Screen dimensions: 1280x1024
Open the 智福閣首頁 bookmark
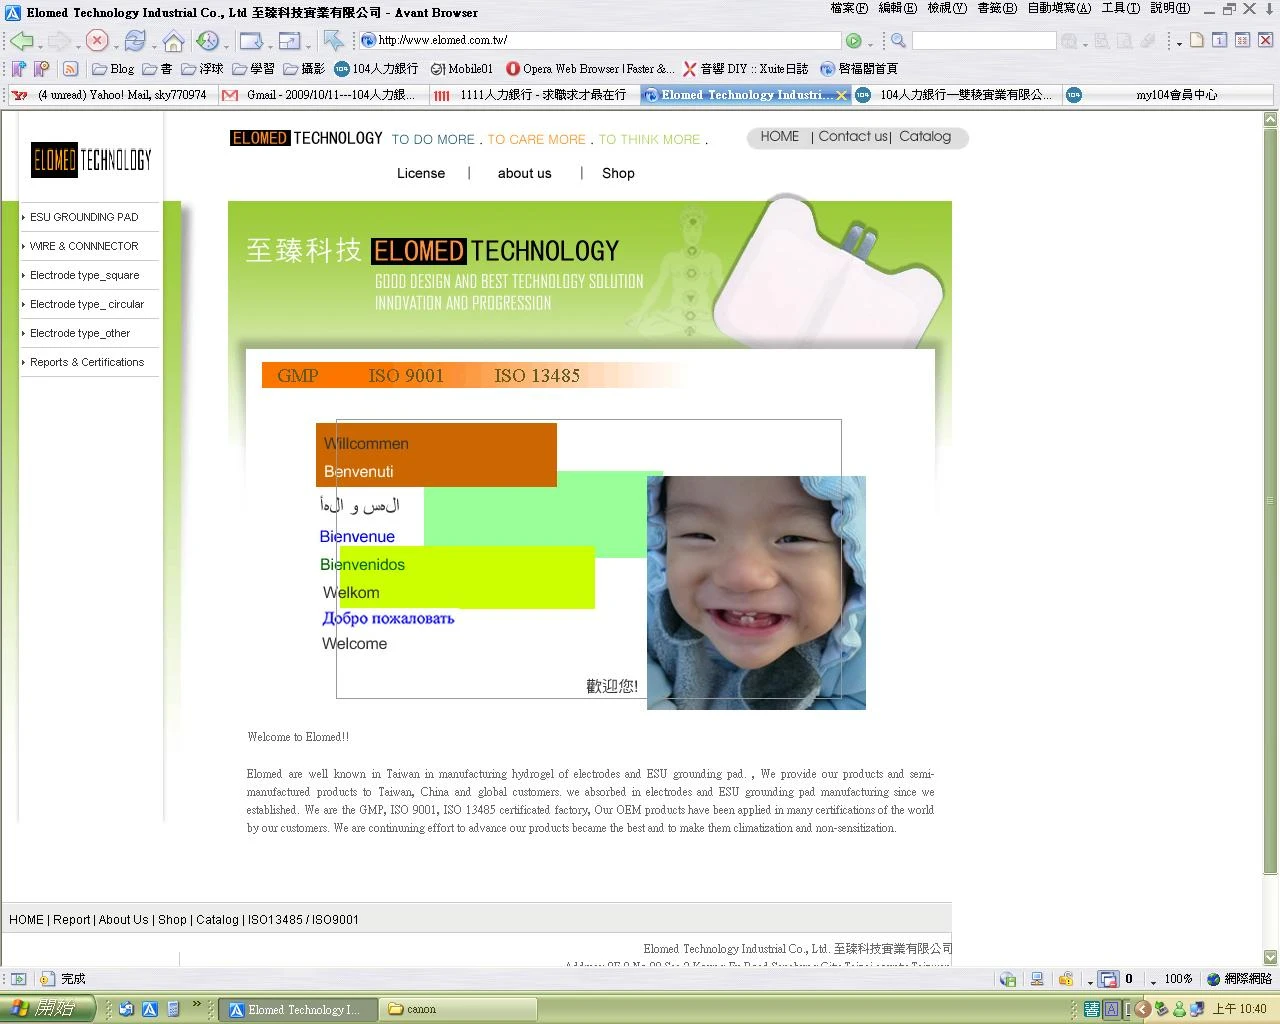pos(859,69)
